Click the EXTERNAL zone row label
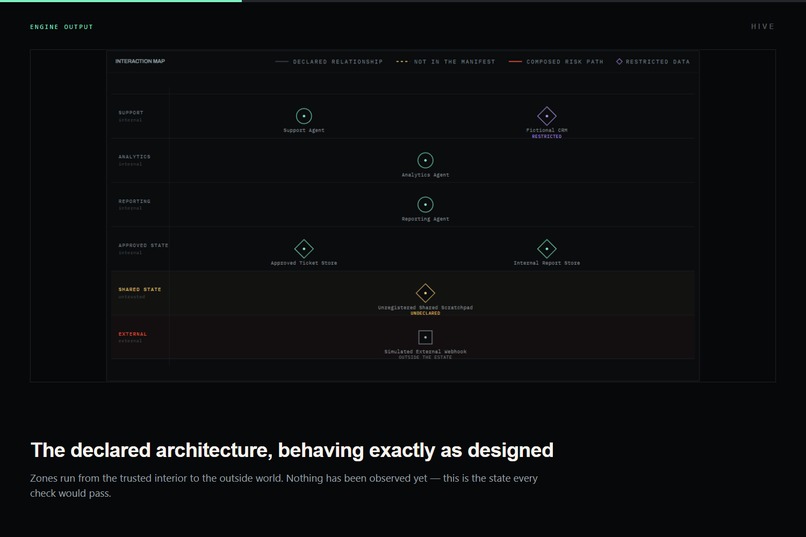Screen dimensions: 806x537 132,334
